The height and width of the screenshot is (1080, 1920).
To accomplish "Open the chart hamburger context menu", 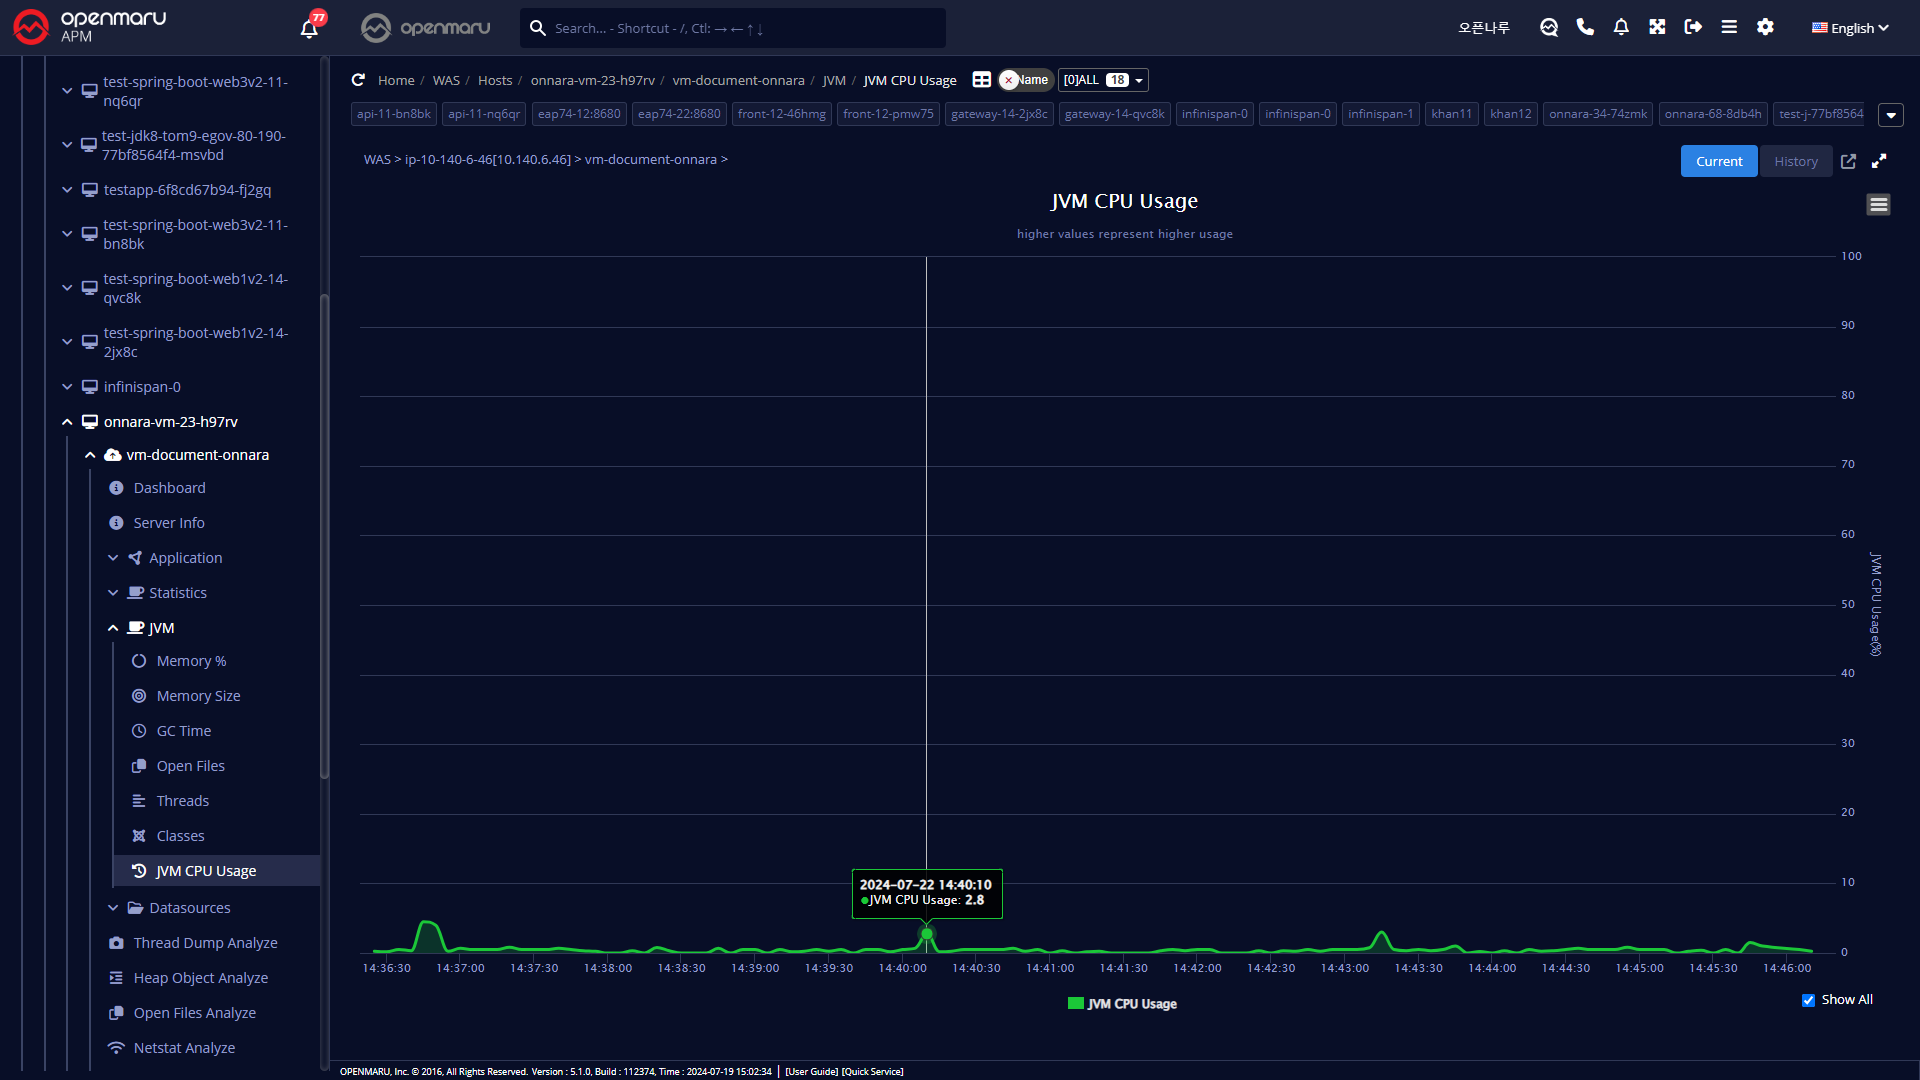I will pos(1878,205).
